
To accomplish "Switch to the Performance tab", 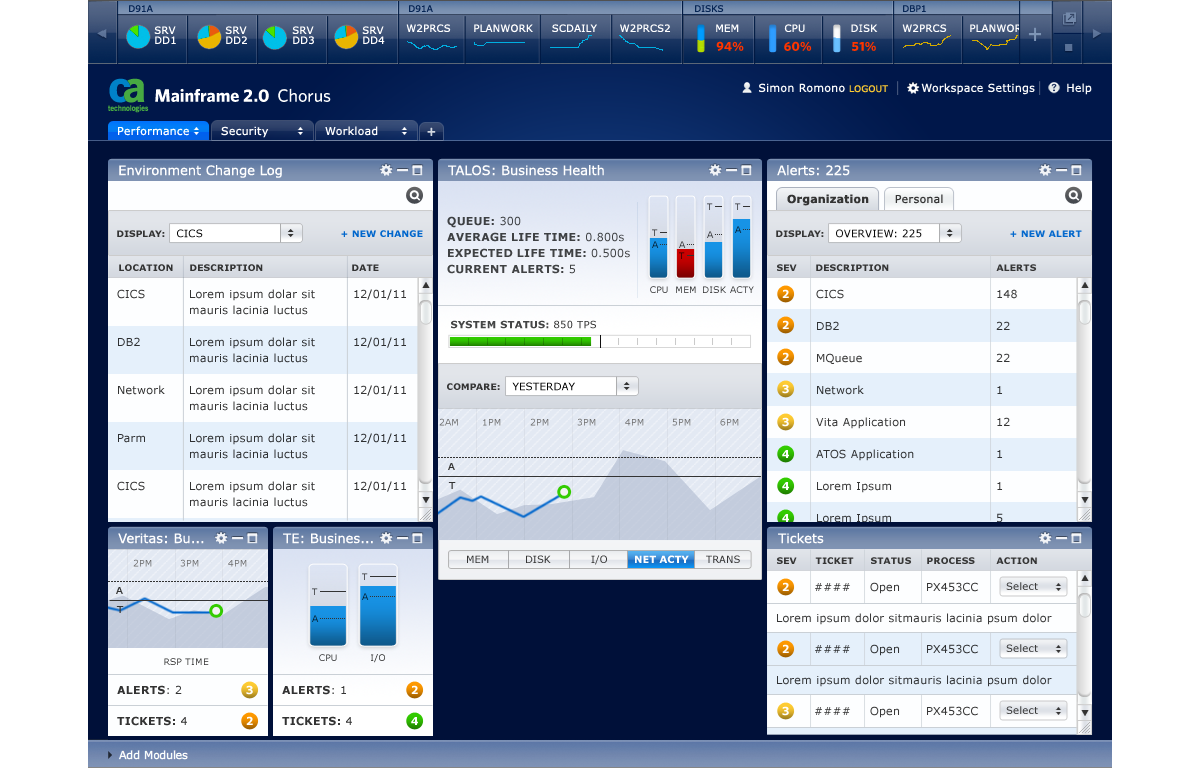I will (159, 131).
